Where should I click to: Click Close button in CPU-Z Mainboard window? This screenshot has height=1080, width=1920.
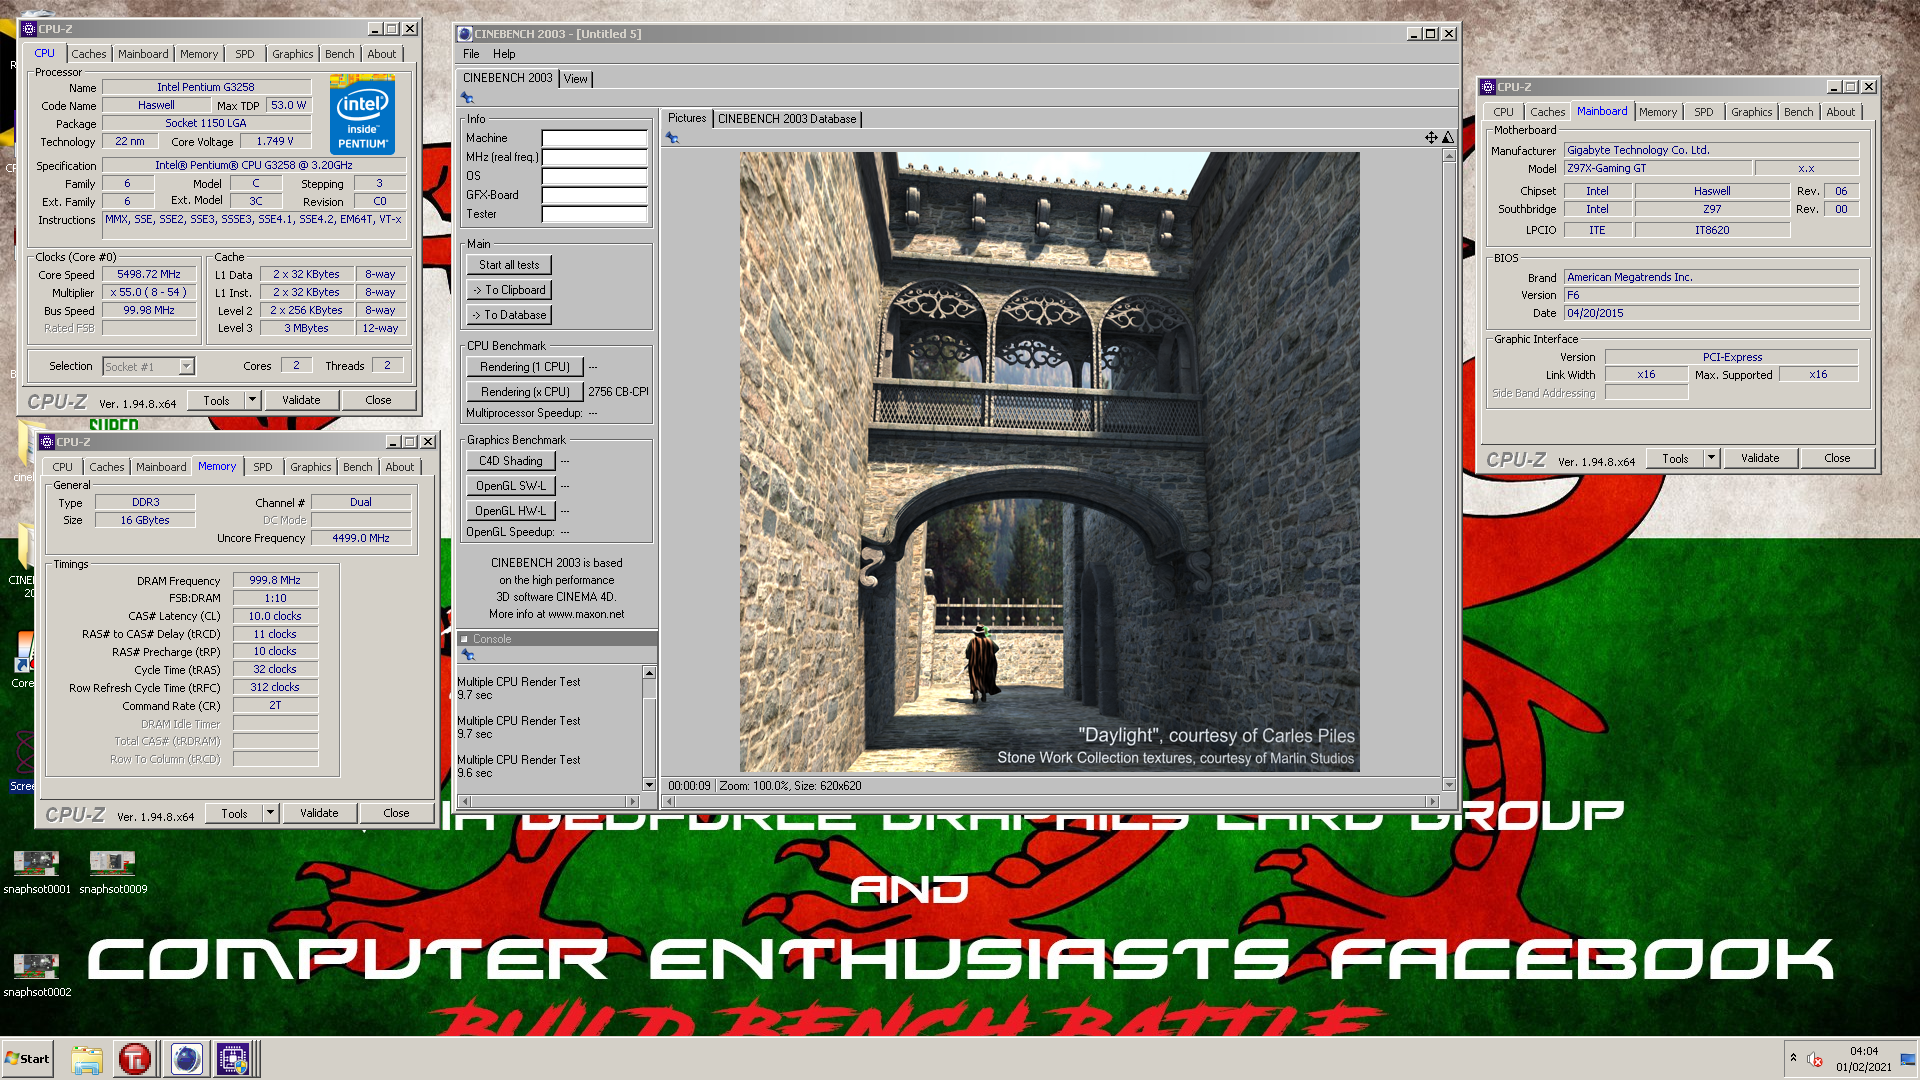(1837, 458)
